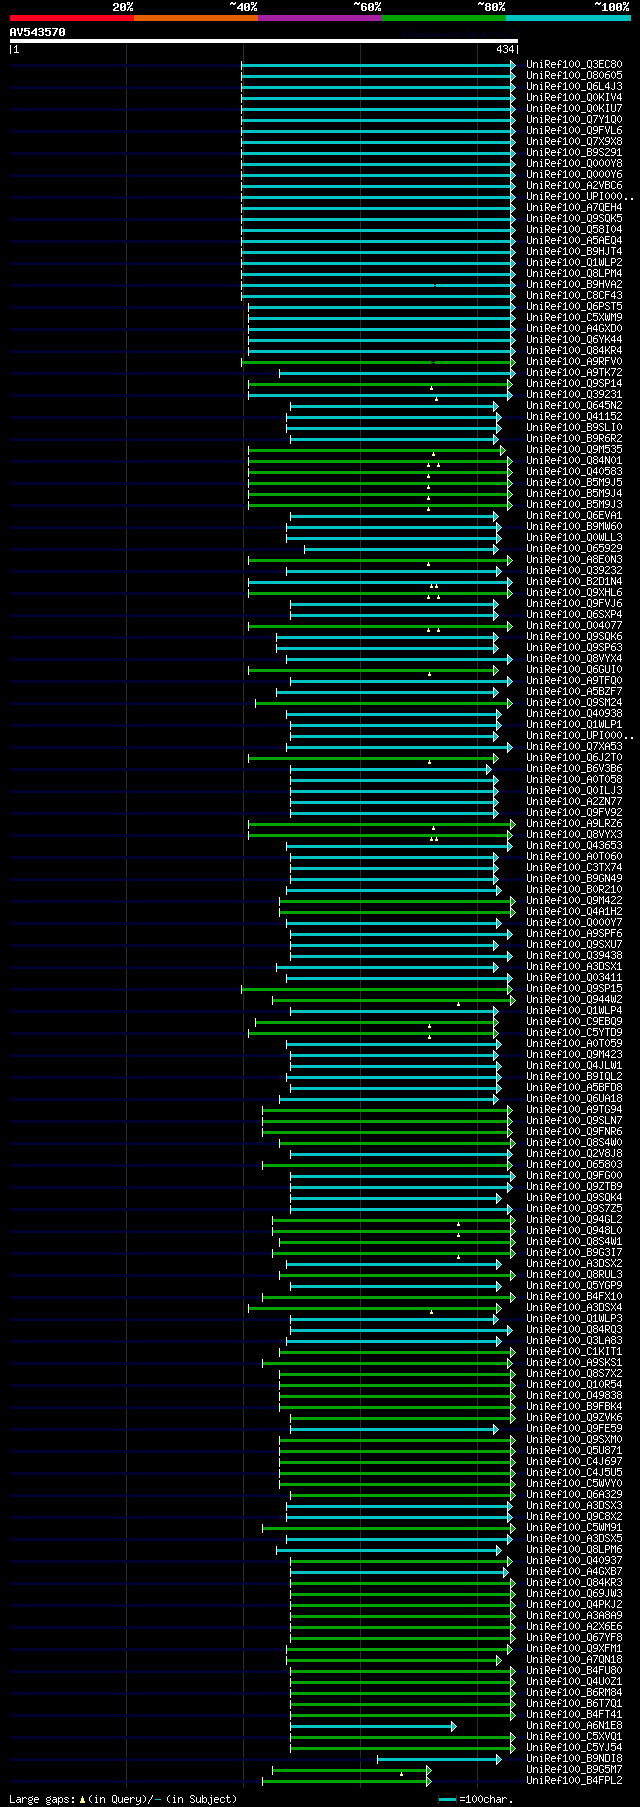The image size is (640, 1807).
Task: Click hit label UniRef100_Q9SP14
Action: (x=574, y=384)
